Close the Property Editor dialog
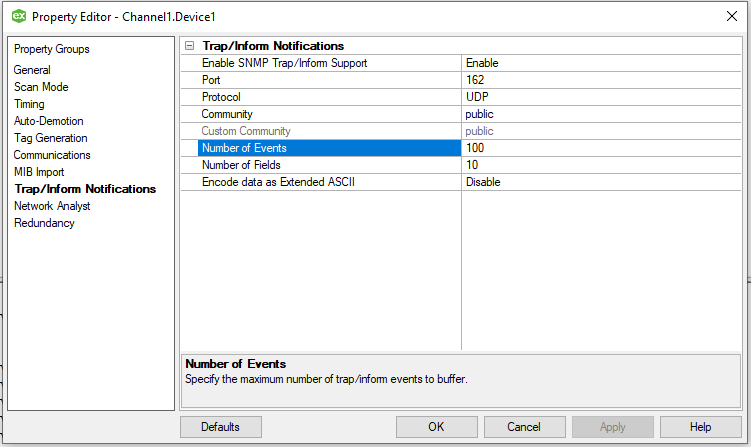751x447 pixels. pos(730,16)
